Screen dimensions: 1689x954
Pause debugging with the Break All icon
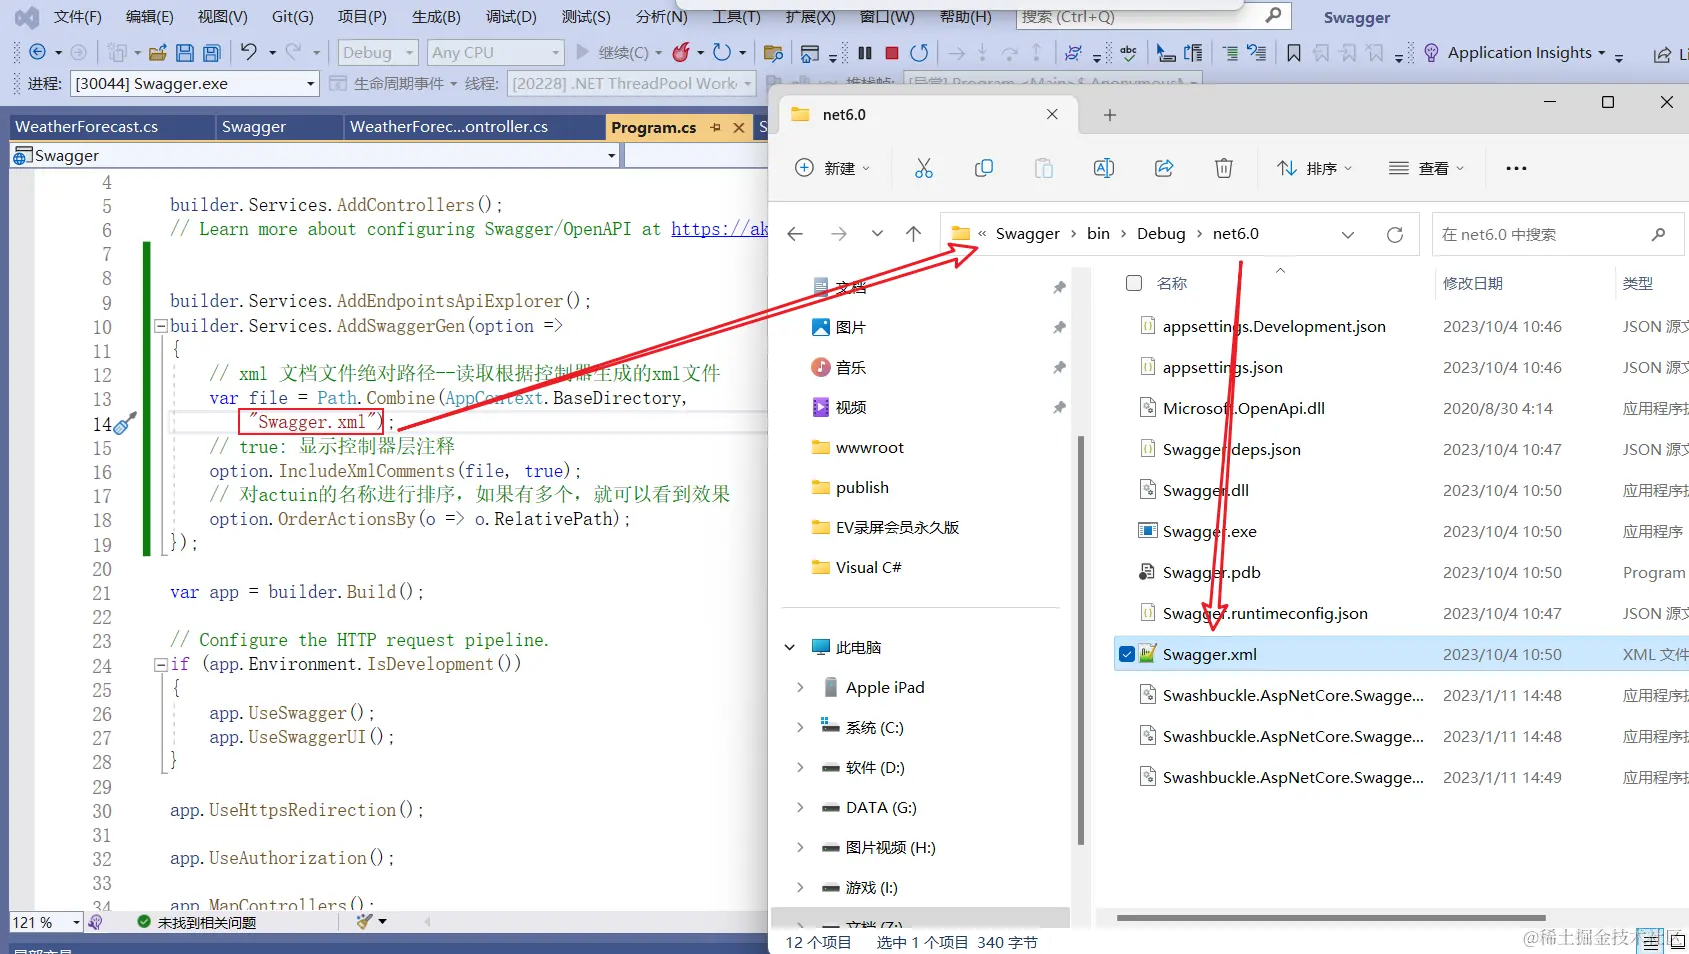tap(865, 53)
